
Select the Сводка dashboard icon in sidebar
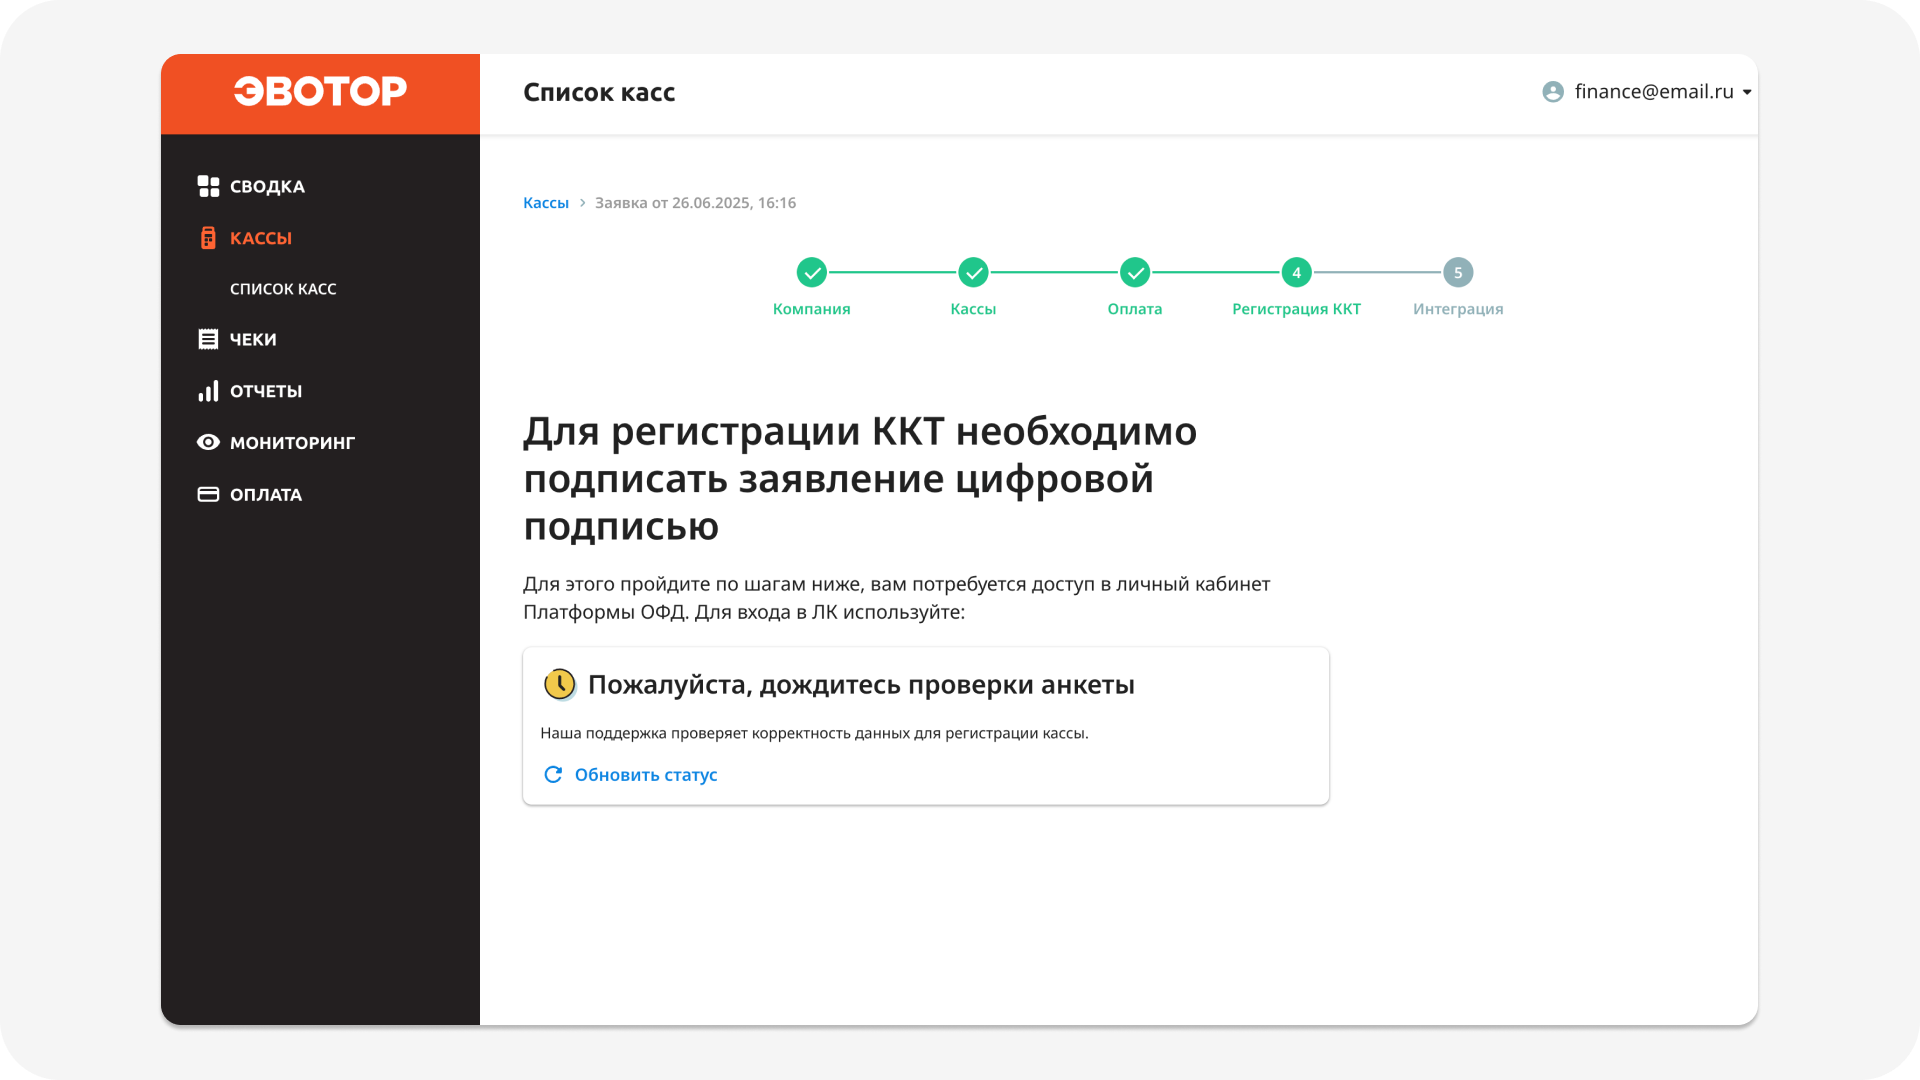pyautogui.click(x=208, y=185)
